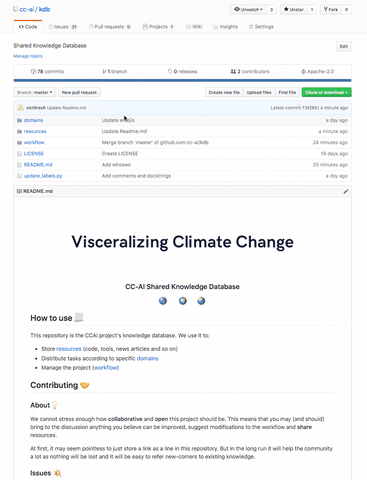Image resolution: width=367 pixels, height=480 pixels.
Task: Open the README.md file link
Action: [x=38, y=165]
